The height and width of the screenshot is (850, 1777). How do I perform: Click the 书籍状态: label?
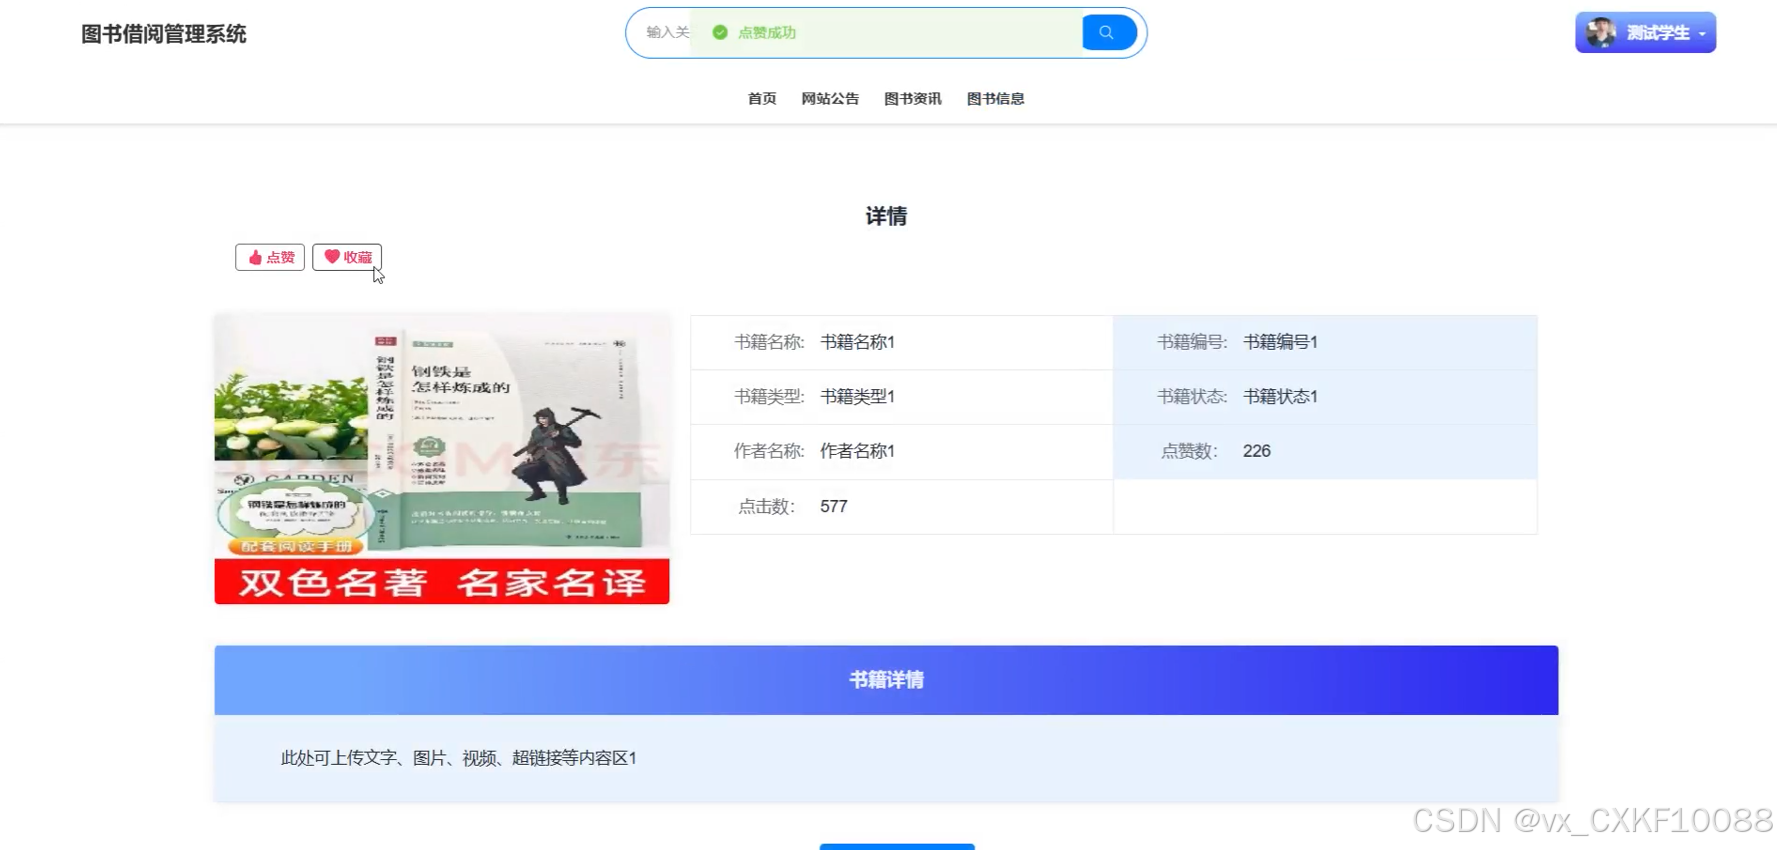1192,397
